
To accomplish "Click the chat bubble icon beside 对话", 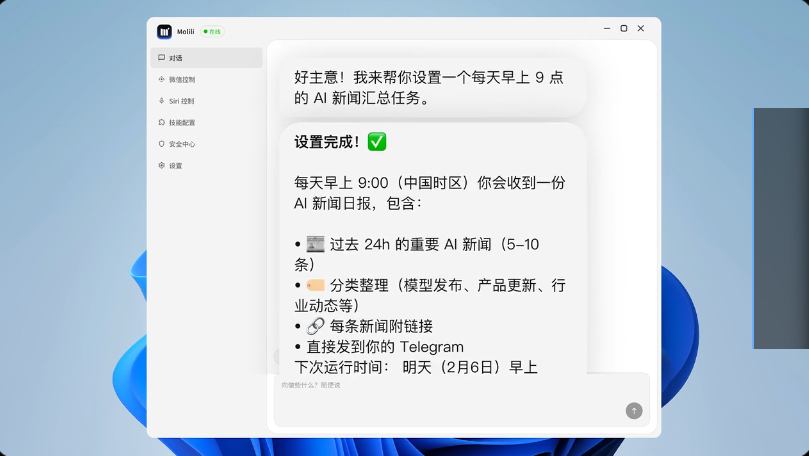I will pyautogui.click(x=162, y=58).
